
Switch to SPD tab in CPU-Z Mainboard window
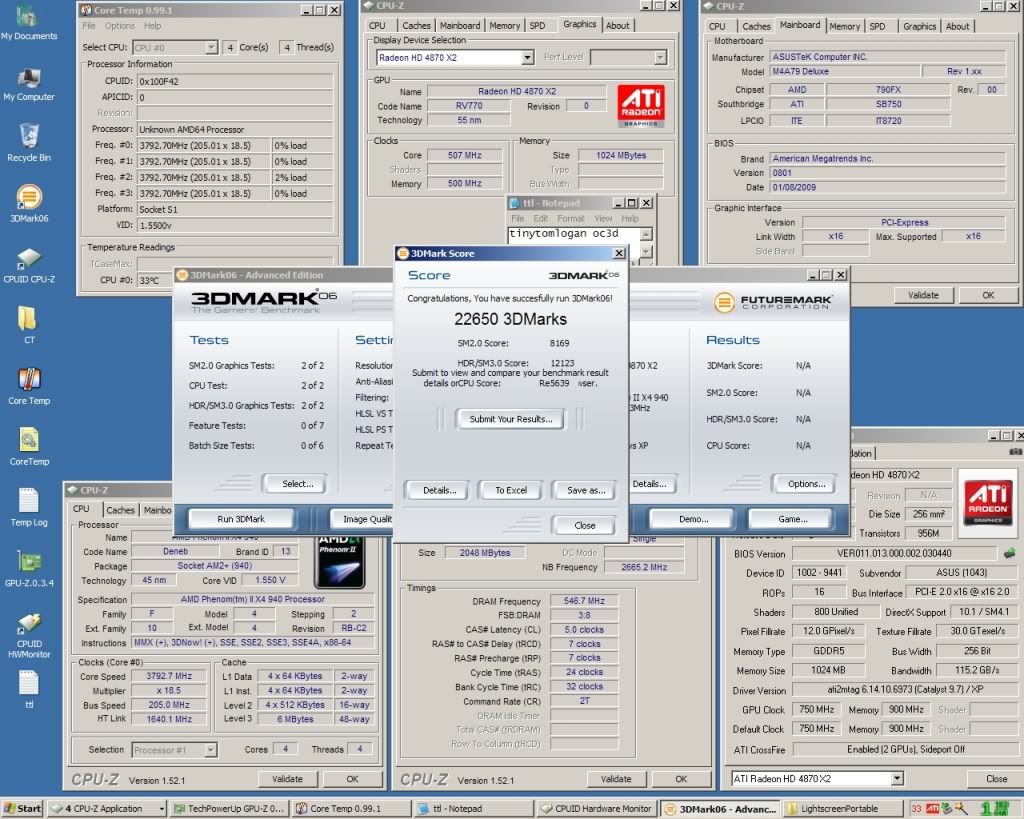(x=877, y=26)
